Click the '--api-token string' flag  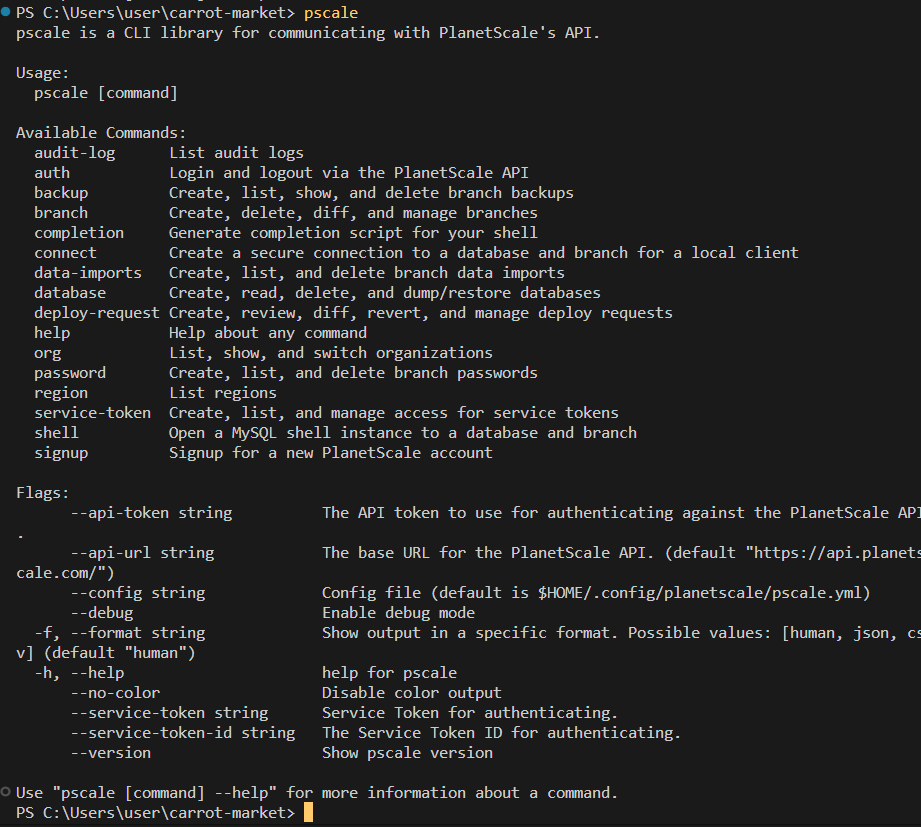point(152,513)
